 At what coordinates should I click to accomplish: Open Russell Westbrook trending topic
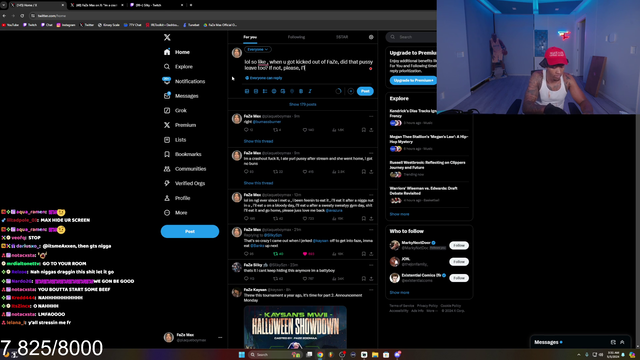pyautogui.click(x=429, y=169)
